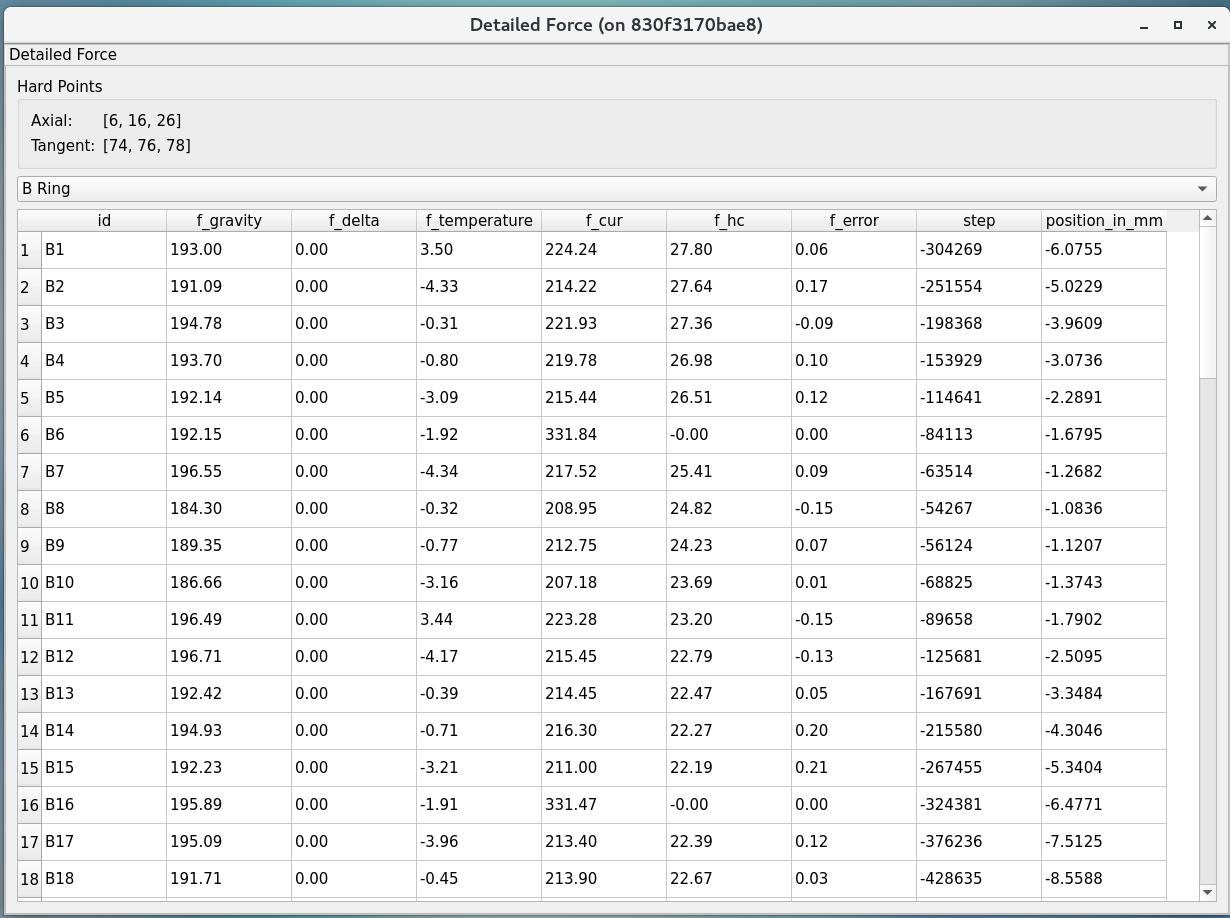Select row header number 16

[x=29, y=805]
